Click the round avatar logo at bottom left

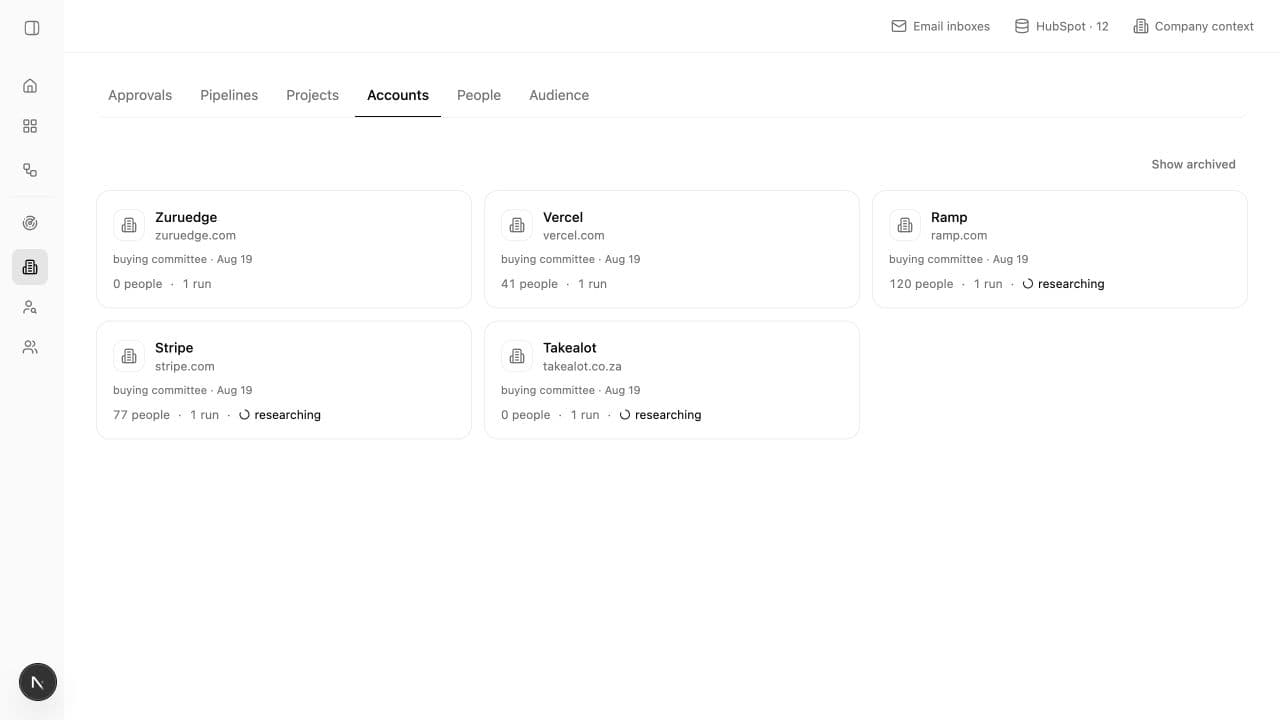click(38, 683)
